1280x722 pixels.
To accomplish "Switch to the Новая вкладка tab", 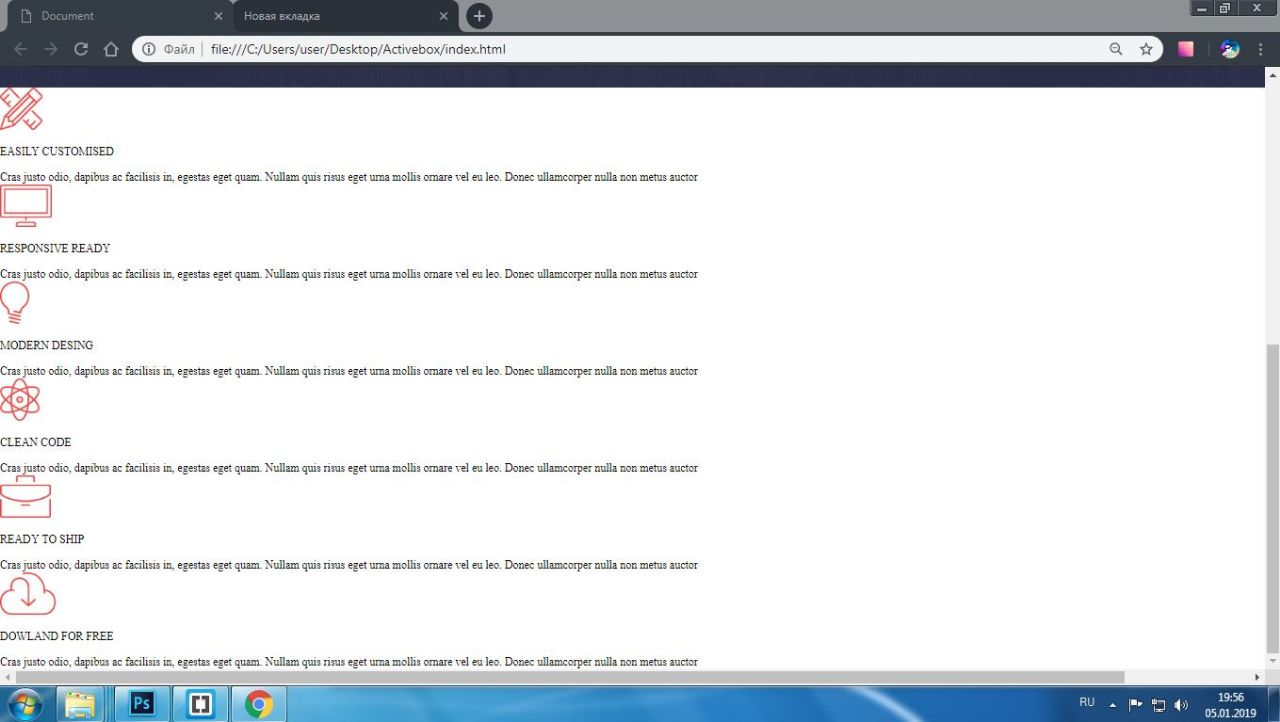I will point(346,16).
